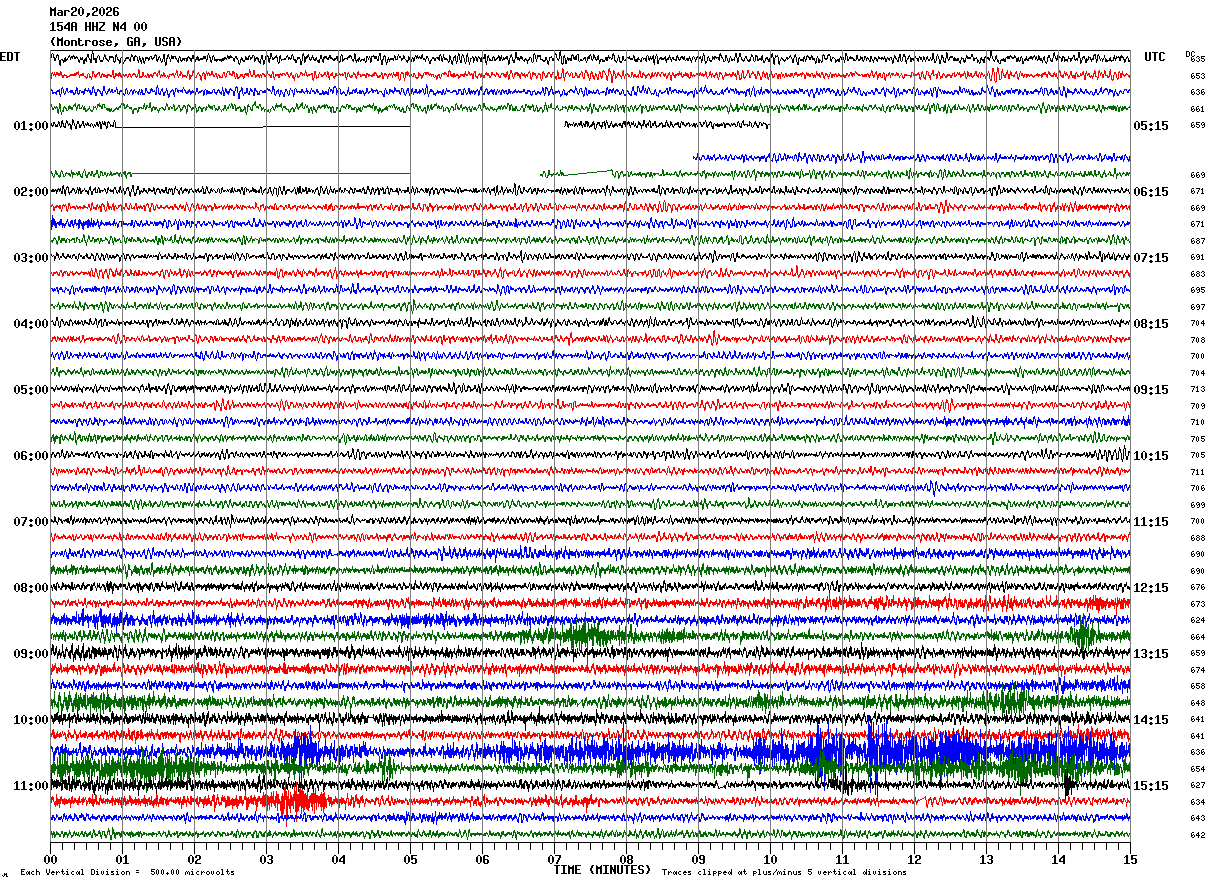Viewport: 1210px width, 886px height.
Task: Click DC offset value 688
Action: pyautogui.click(x=1197, y=538)
